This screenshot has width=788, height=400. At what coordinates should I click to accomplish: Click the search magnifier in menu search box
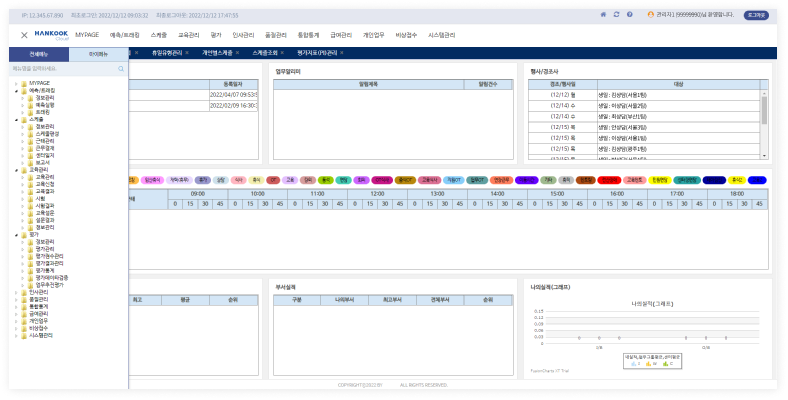coord(121,69)
